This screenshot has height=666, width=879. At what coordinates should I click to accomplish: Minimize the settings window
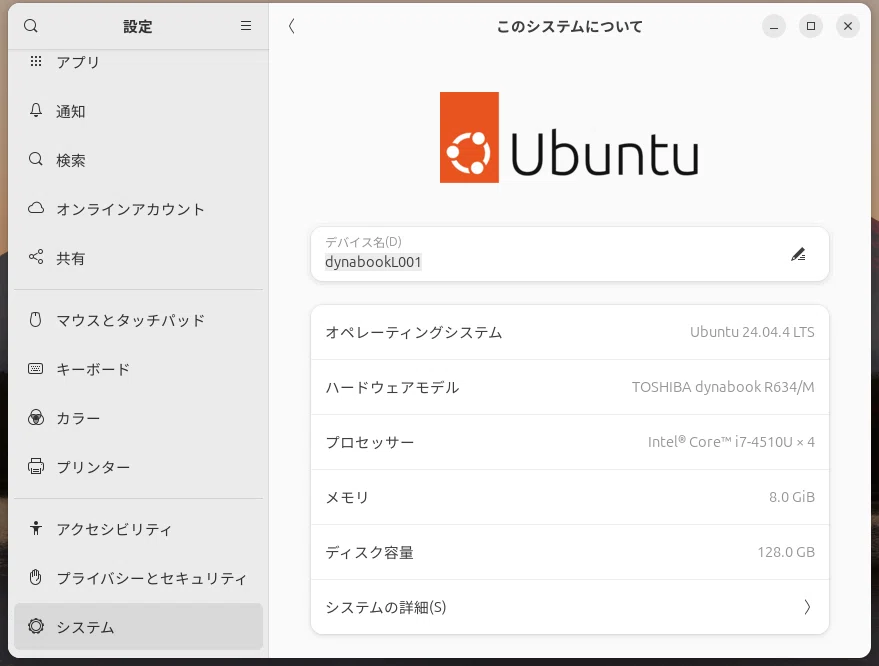[x=774, y=26]
